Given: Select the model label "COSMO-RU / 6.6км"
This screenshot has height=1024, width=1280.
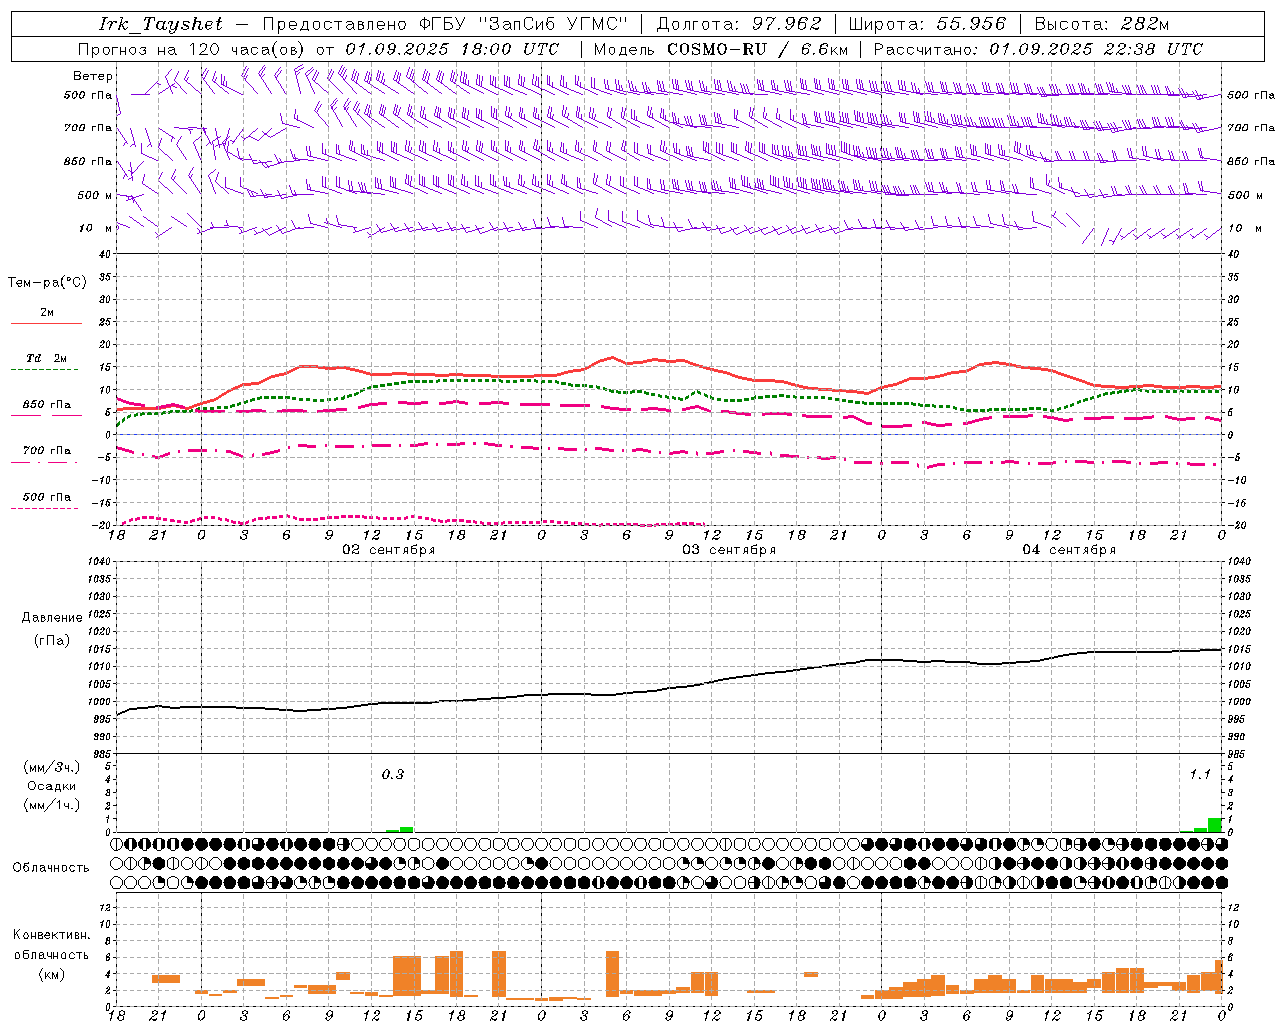Looking at the screenshot, I should coord(758,49).
